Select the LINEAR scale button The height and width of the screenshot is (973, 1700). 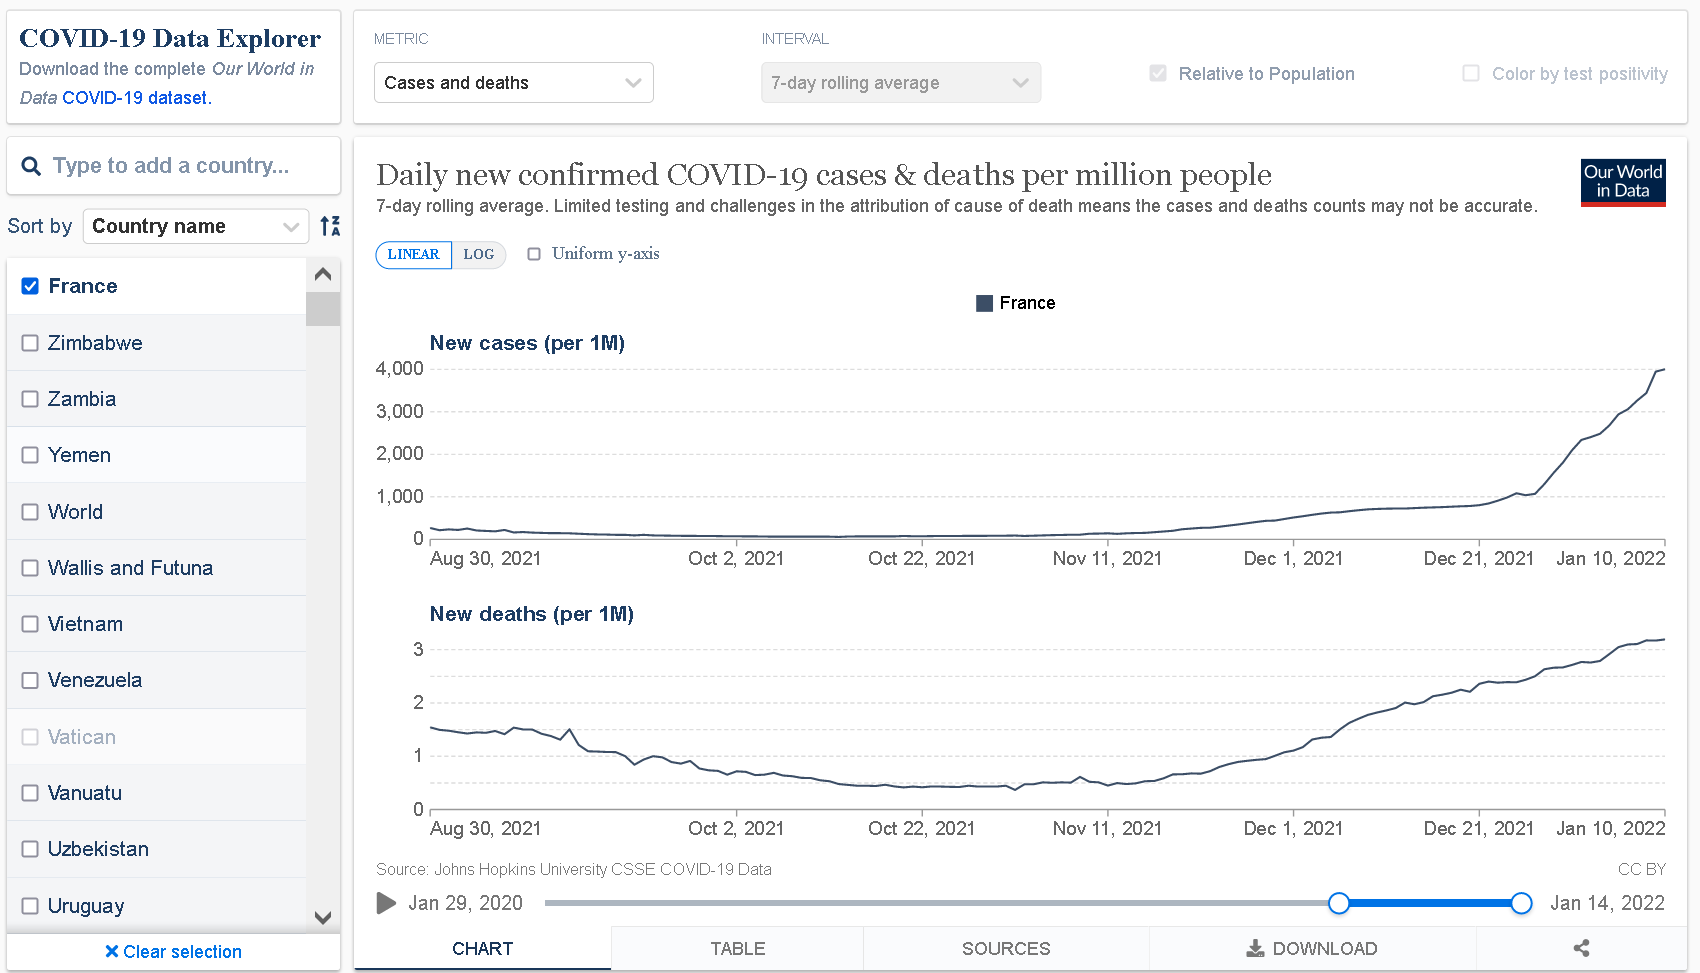[x=413, y=254]
